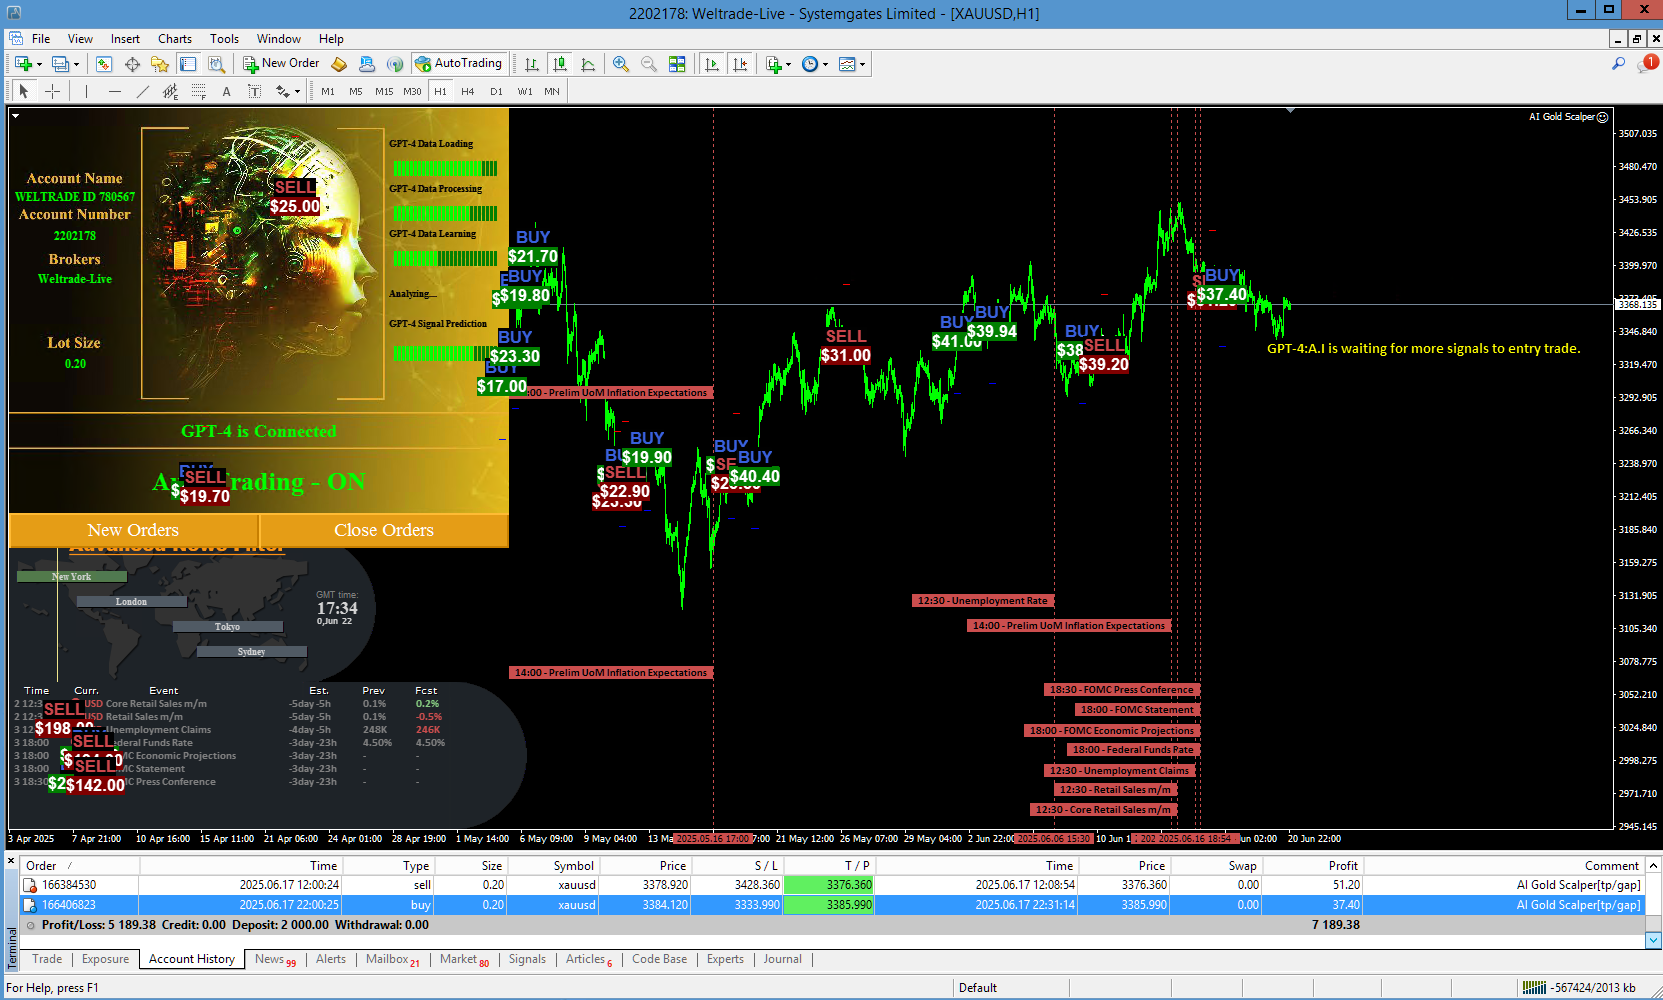Expand the New Chart dropdown arrow
Viewport: 1663px width, 1000px height.
tap(39, 65)
